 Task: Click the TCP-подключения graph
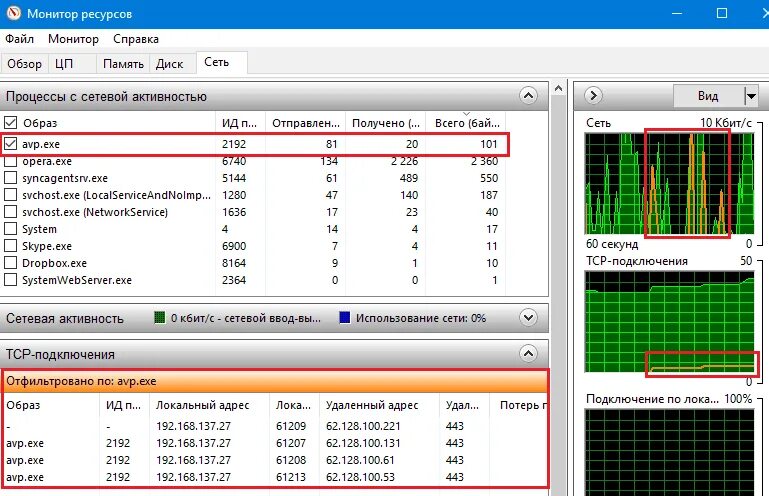pyautogui.click(x=669, y=321)
